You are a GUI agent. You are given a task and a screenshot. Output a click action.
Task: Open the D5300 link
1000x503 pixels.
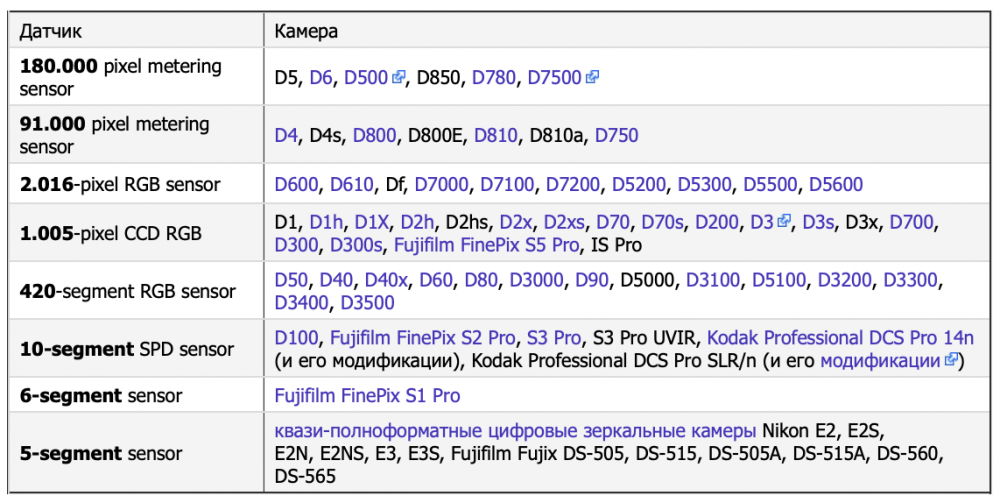pos(705,184)
